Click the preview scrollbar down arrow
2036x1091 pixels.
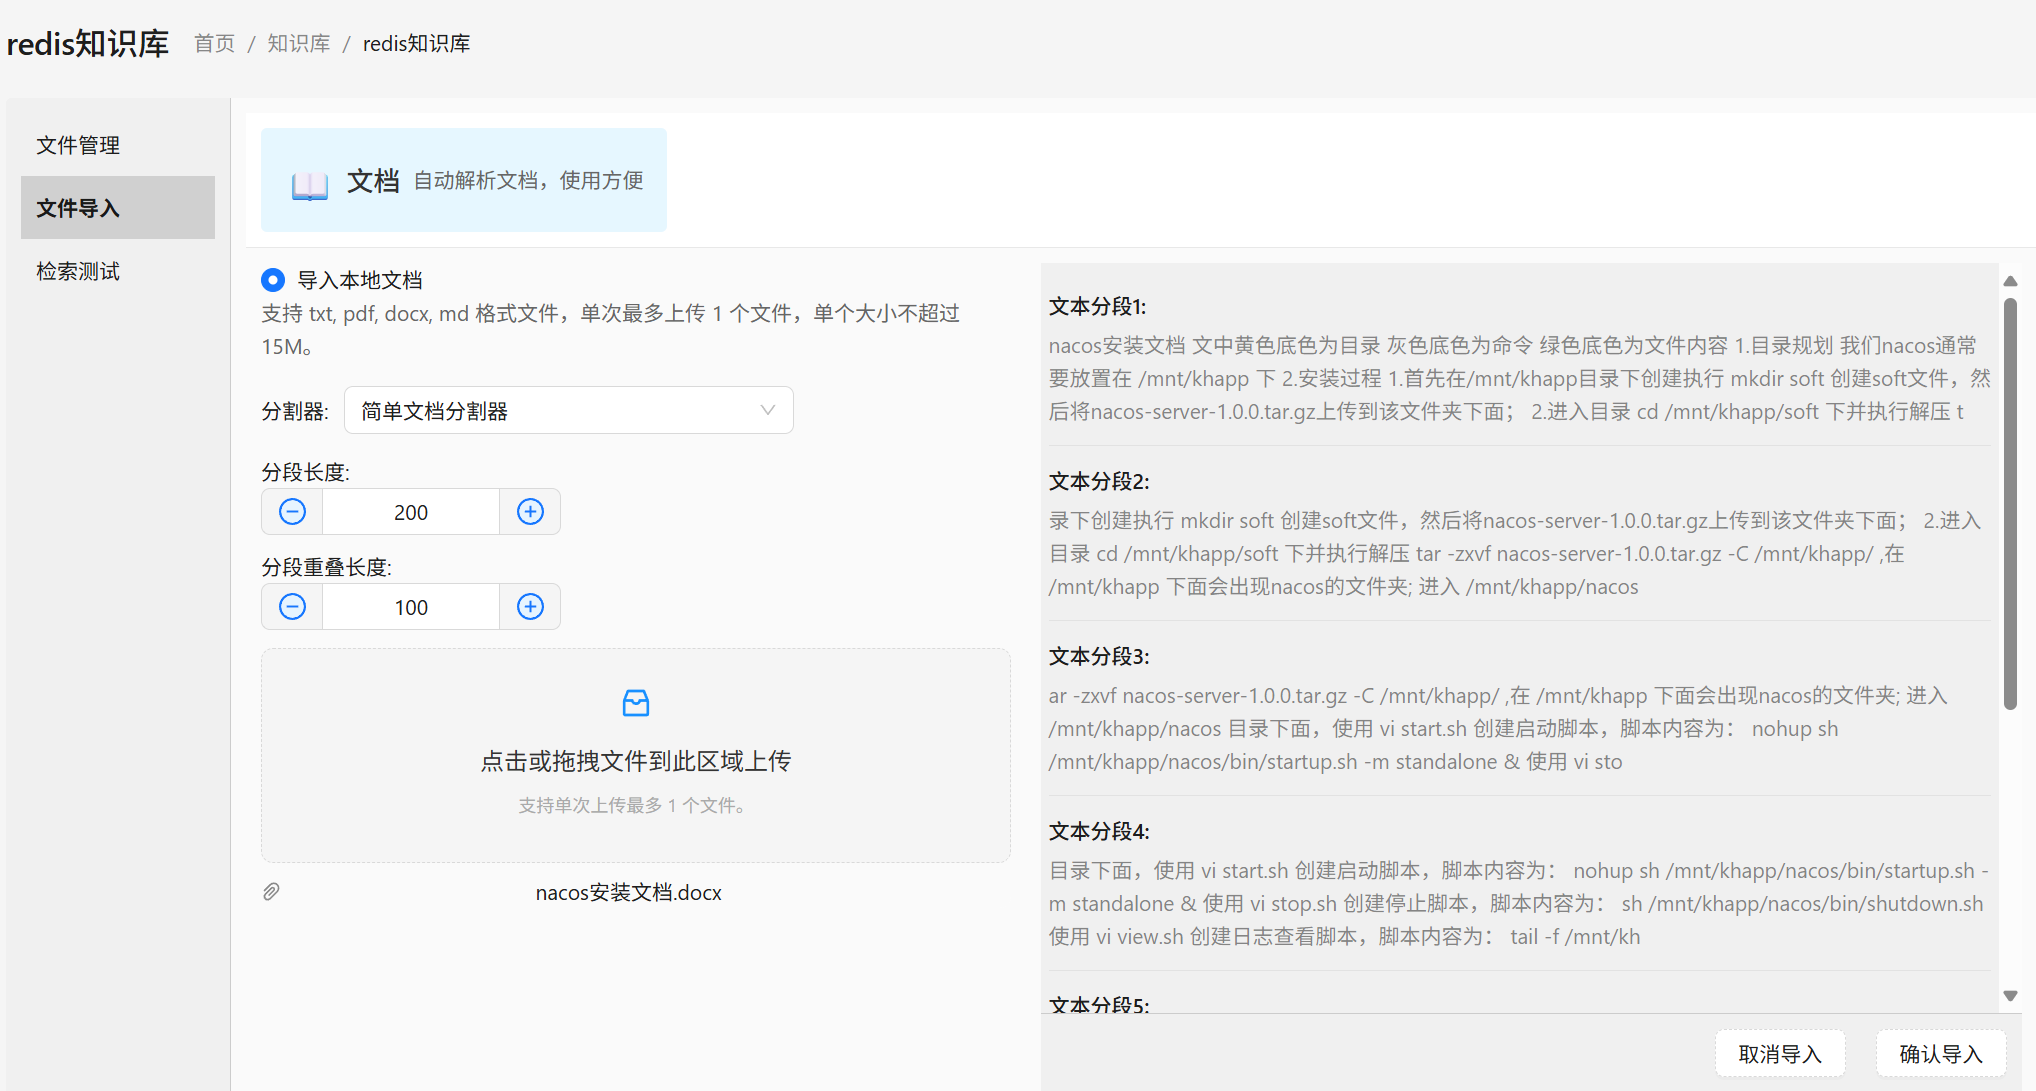(2010, 996)
